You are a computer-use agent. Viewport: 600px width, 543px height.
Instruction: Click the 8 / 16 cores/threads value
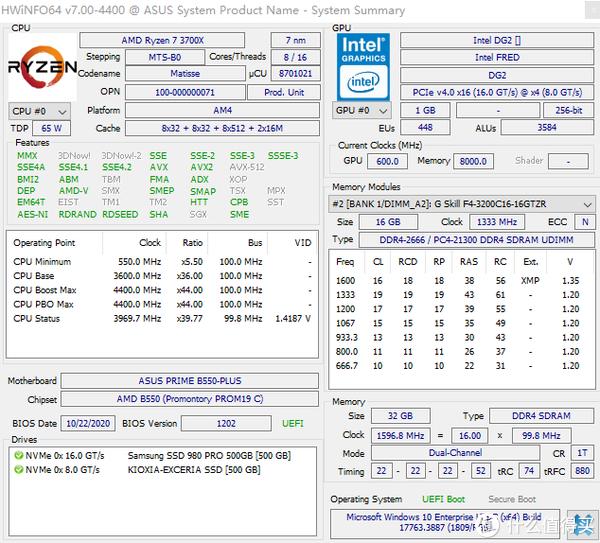tap(295, 57)
